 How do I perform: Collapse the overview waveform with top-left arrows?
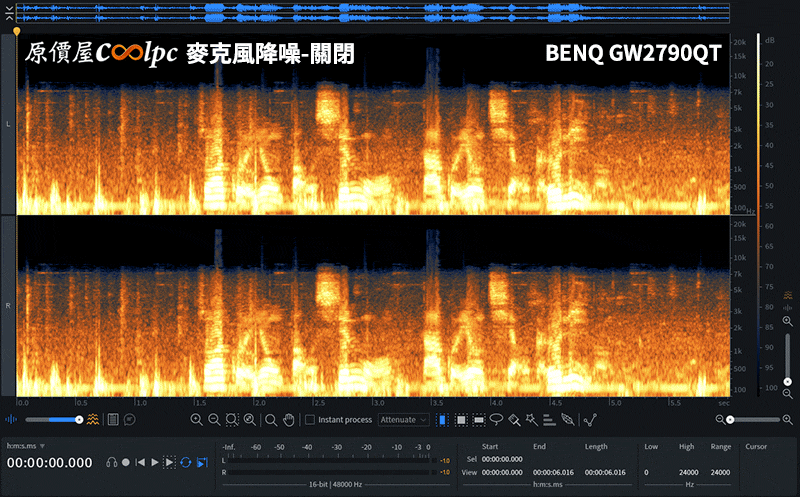click(x=9, y=13)
